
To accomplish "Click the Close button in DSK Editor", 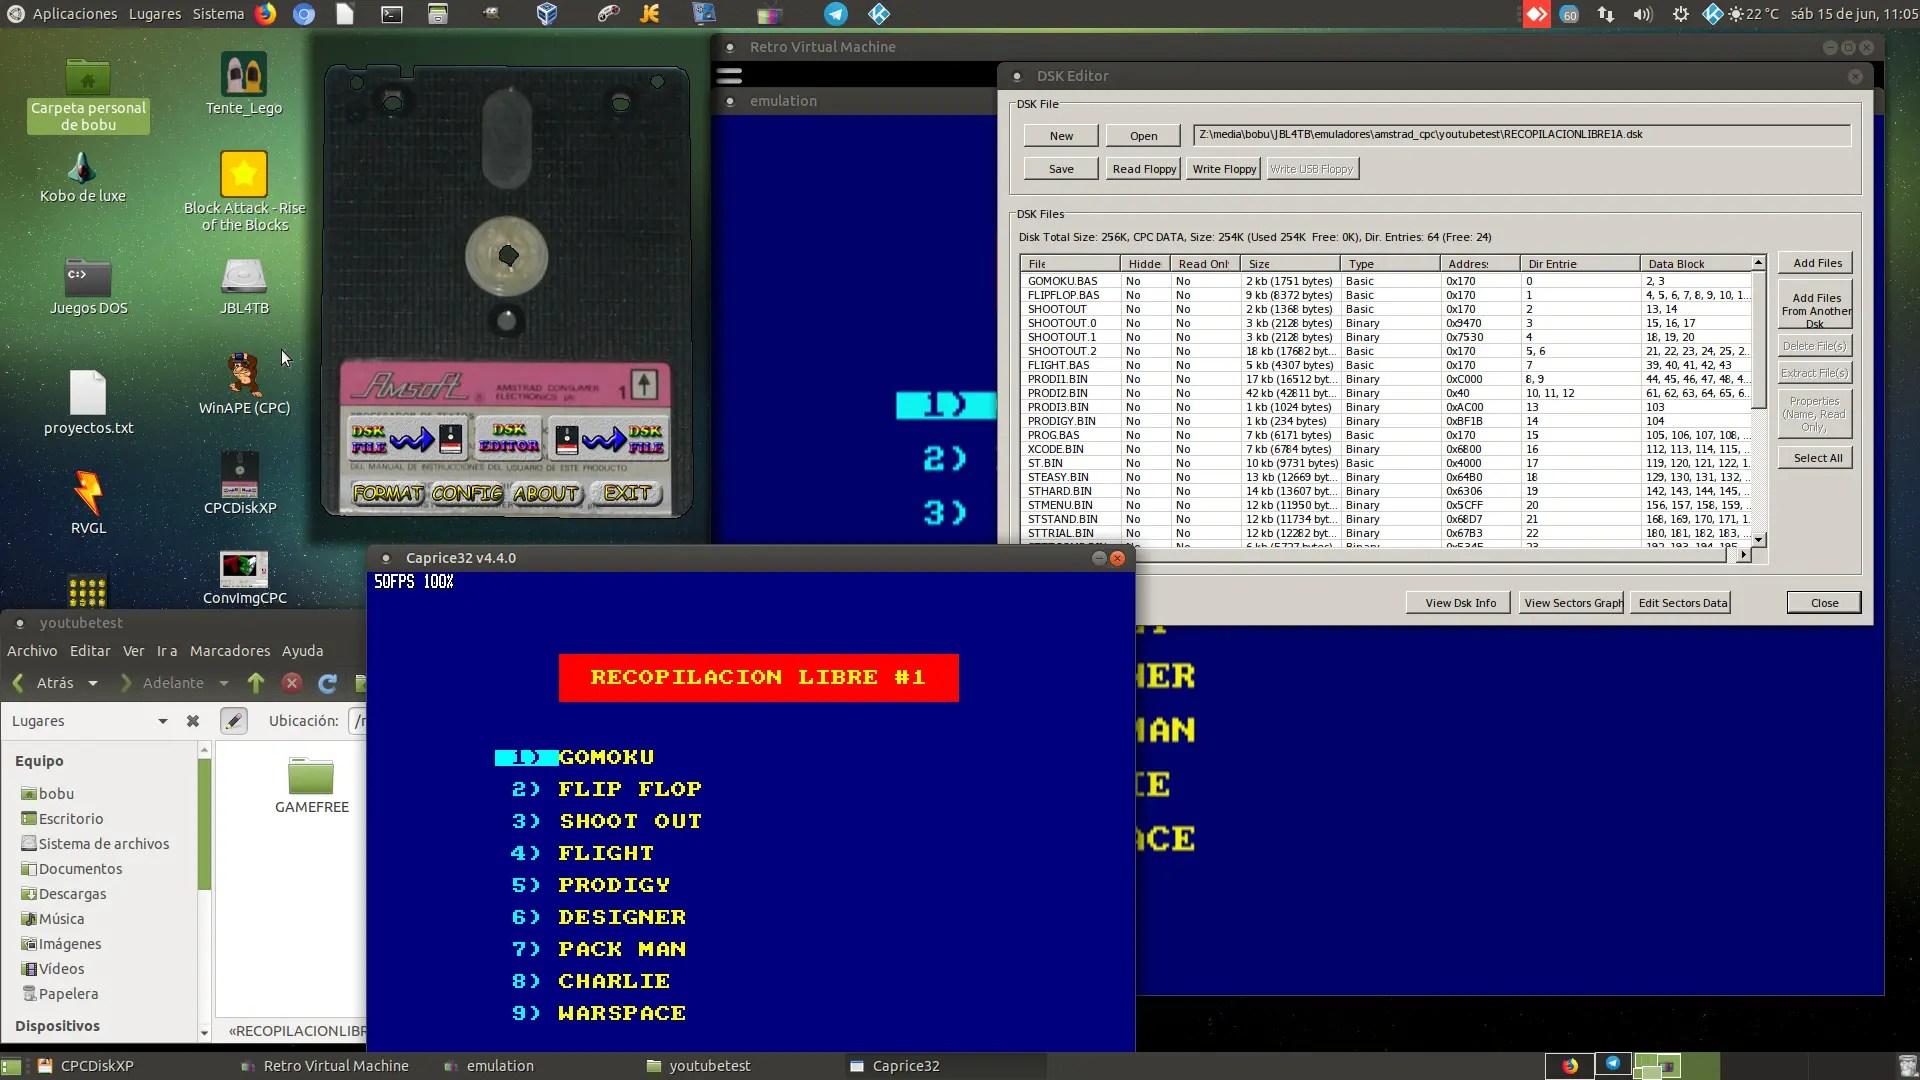I will coord(1824,603).
